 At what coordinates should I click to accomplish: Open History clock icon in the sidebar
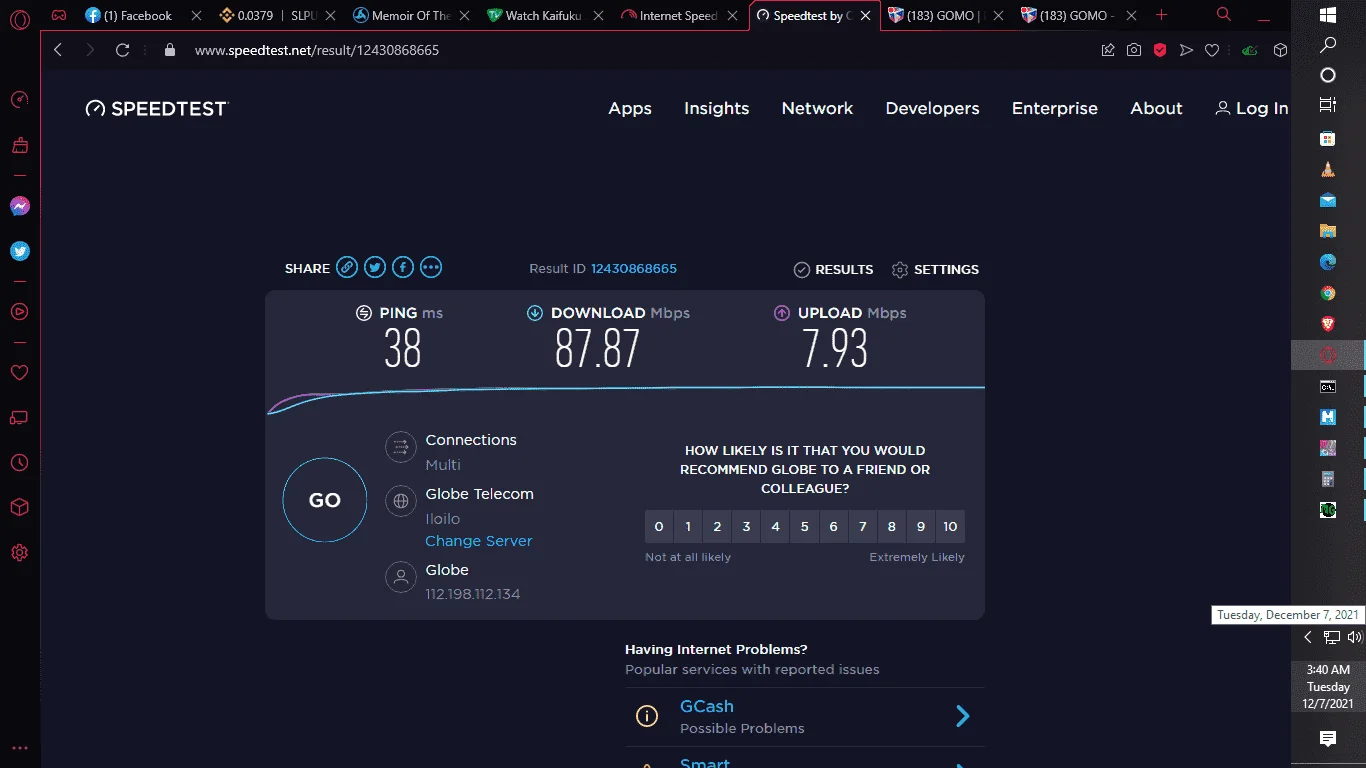point(20,463)
